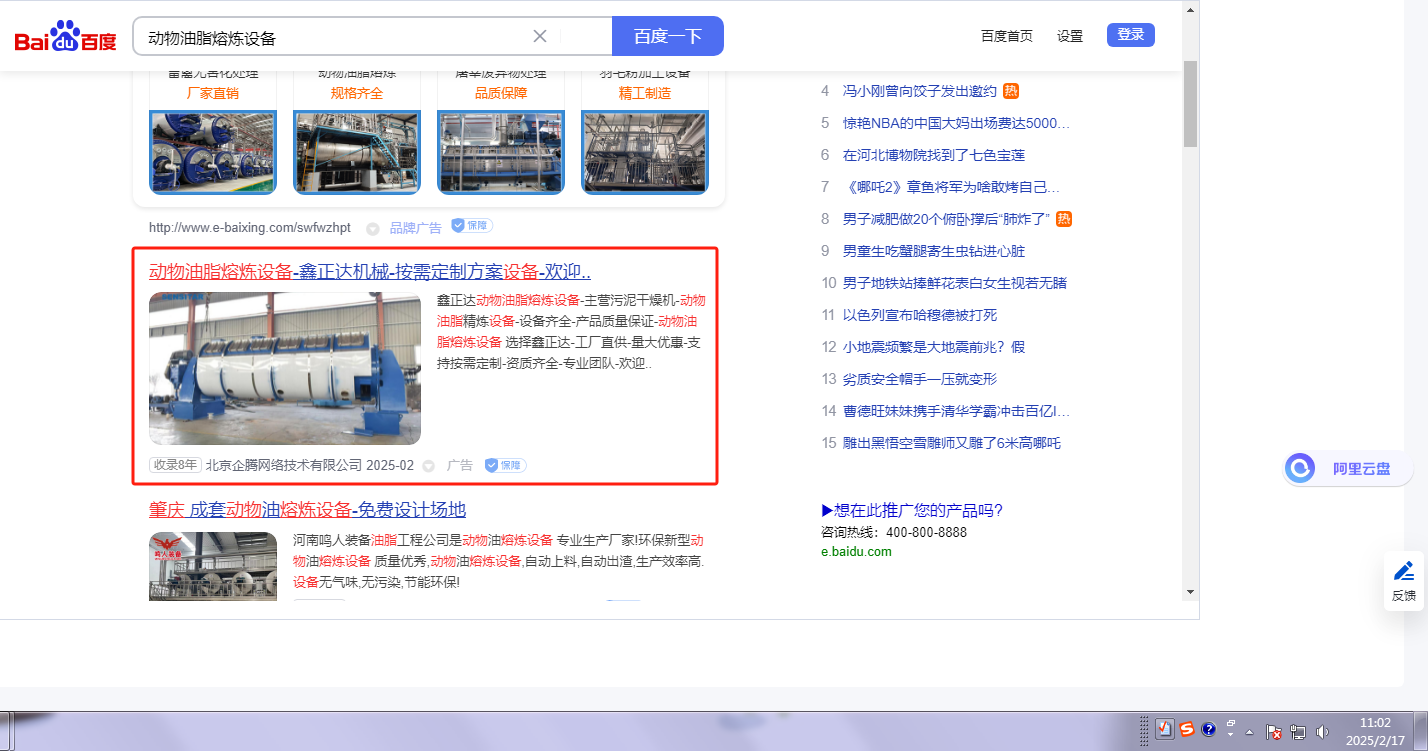Click the scrollbar down arrow
Screen dimensions: 1428x751
coord(1190,592)
